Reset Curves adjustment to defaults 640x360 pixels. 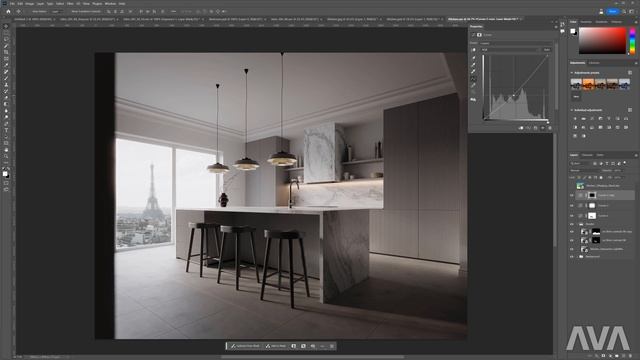536,128
